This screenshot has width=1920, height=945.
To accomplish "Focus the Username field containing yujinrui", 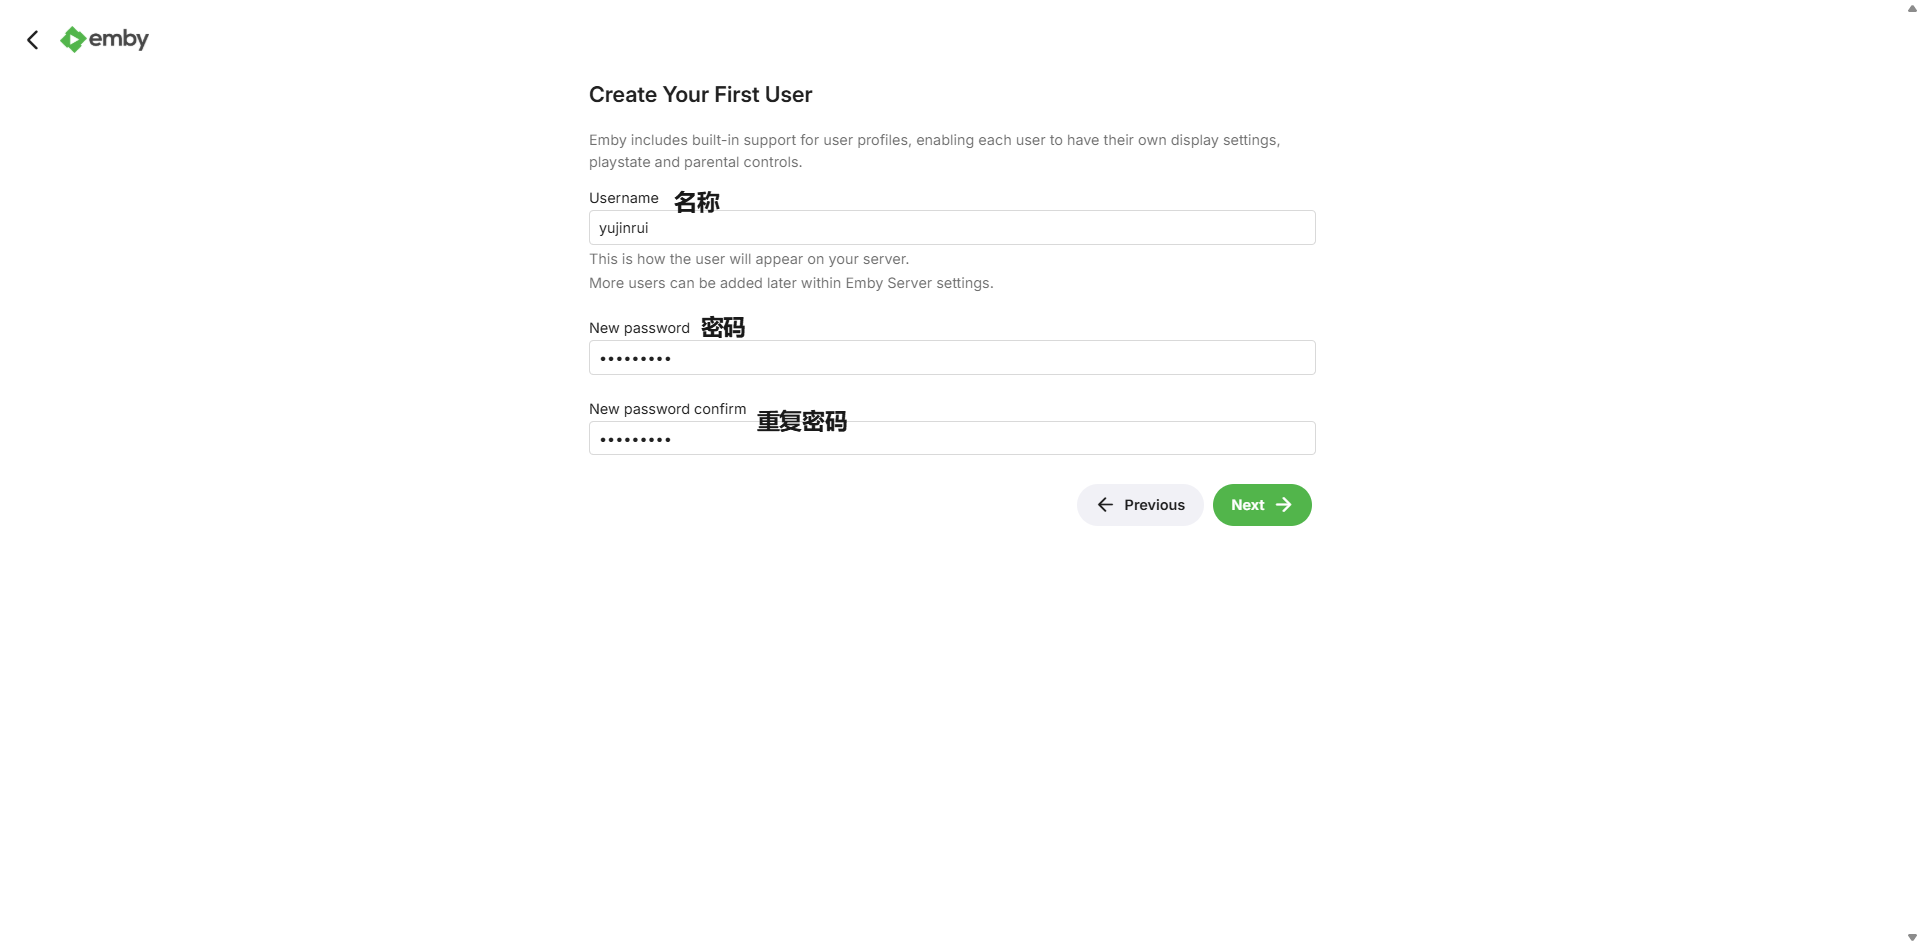I will [951, 228].
